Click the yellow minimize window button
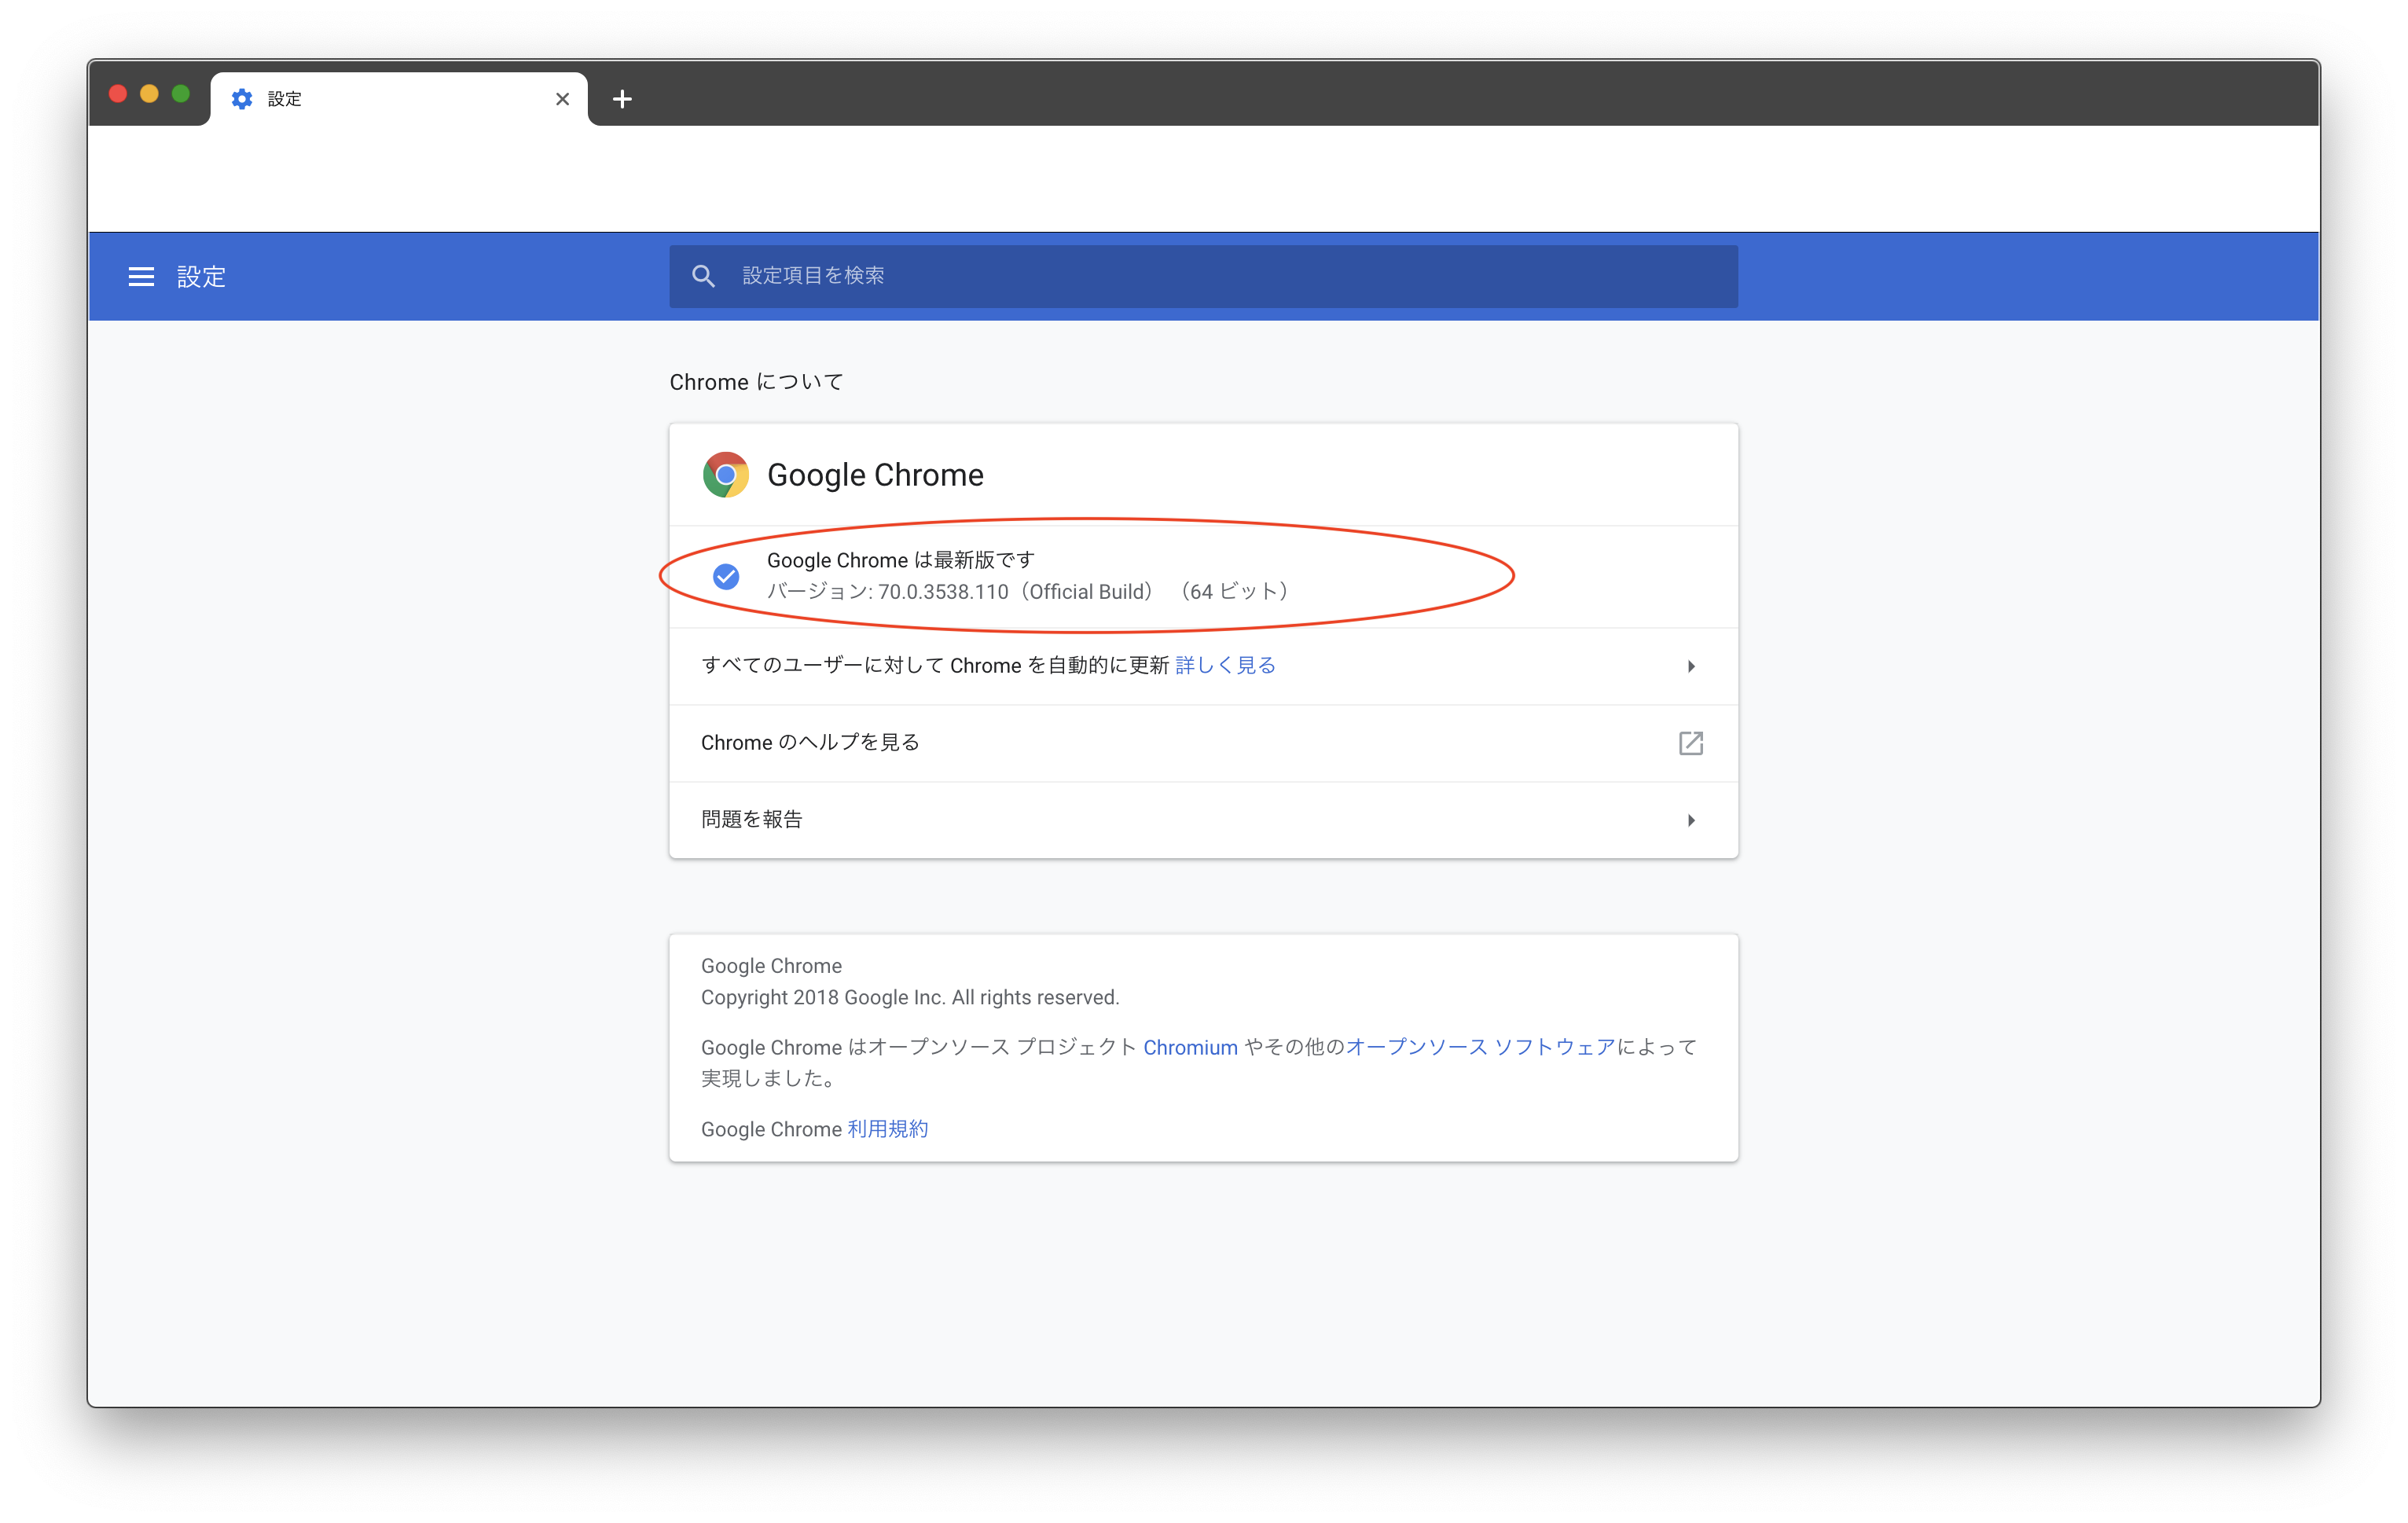Viewport: 2408px width, 1523px height. 149,94
